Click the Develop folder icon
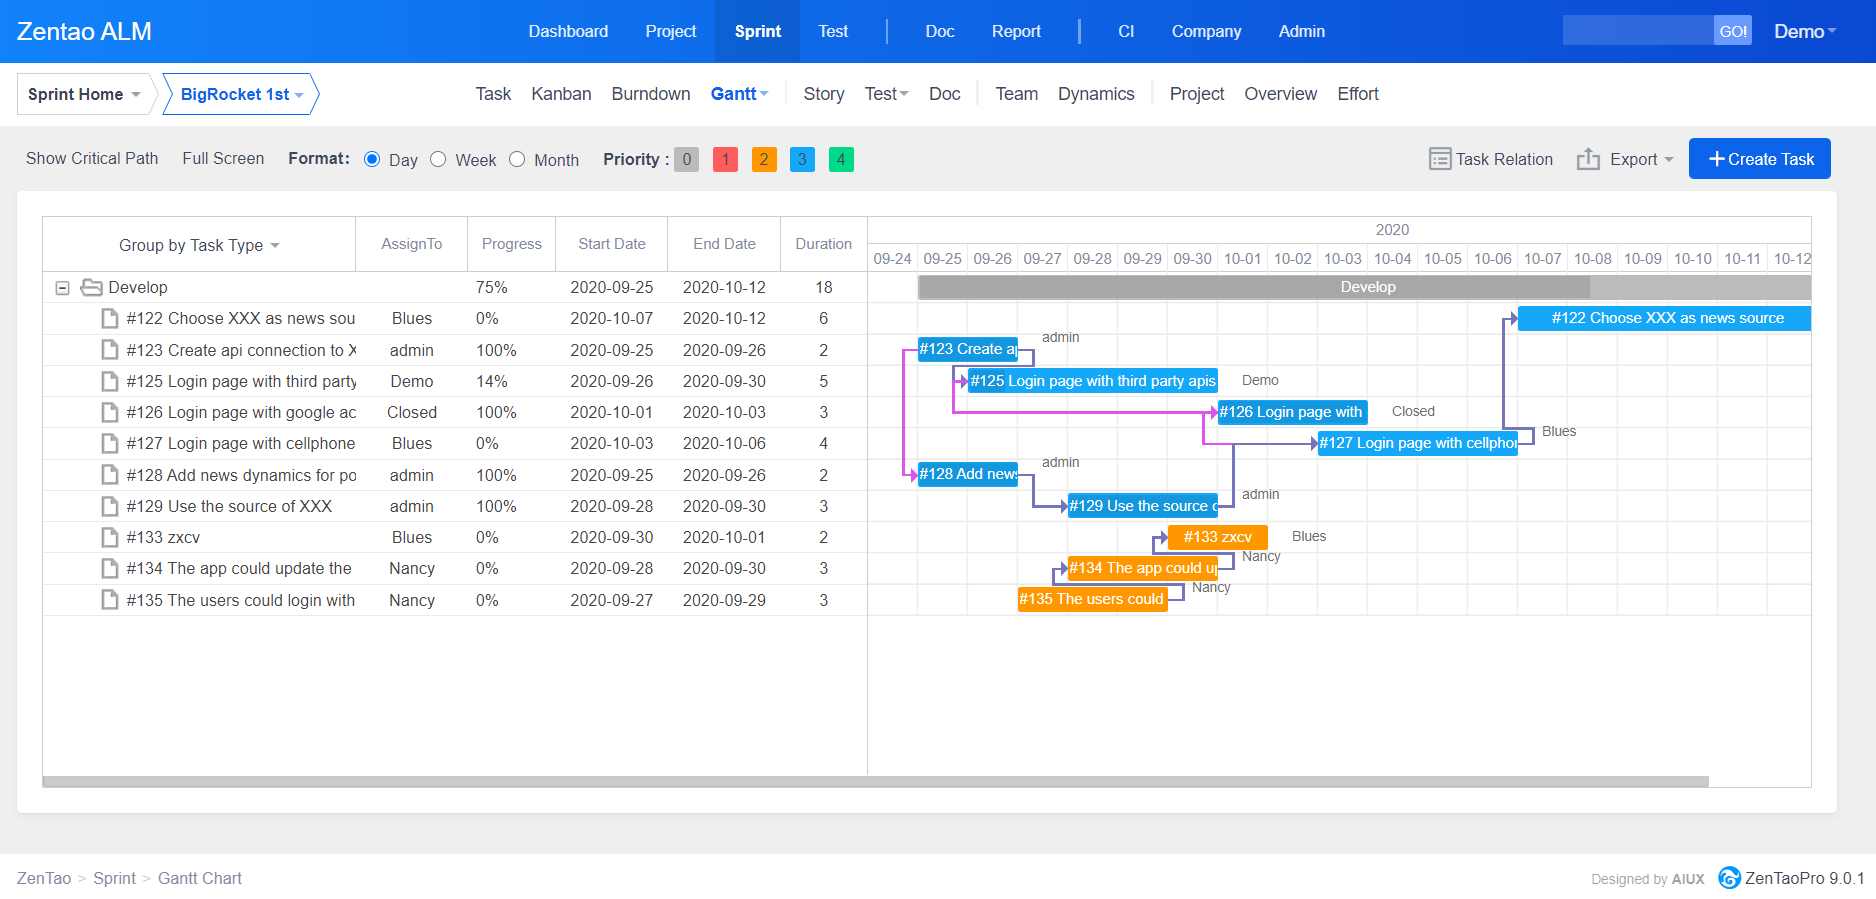Viewport: 1876px width, 899px height. [92, 288]
